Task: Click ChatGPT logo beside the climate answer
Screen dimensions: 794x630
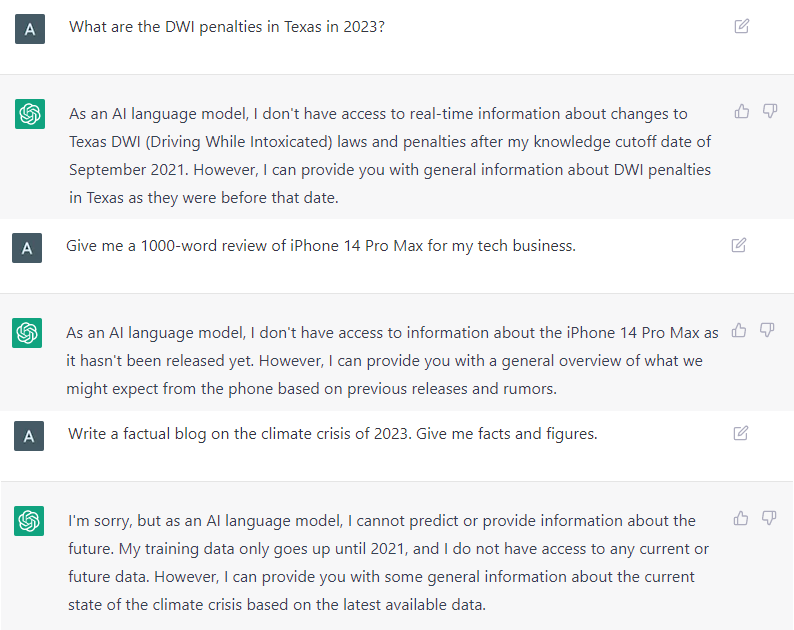Action: click(29, 521)
